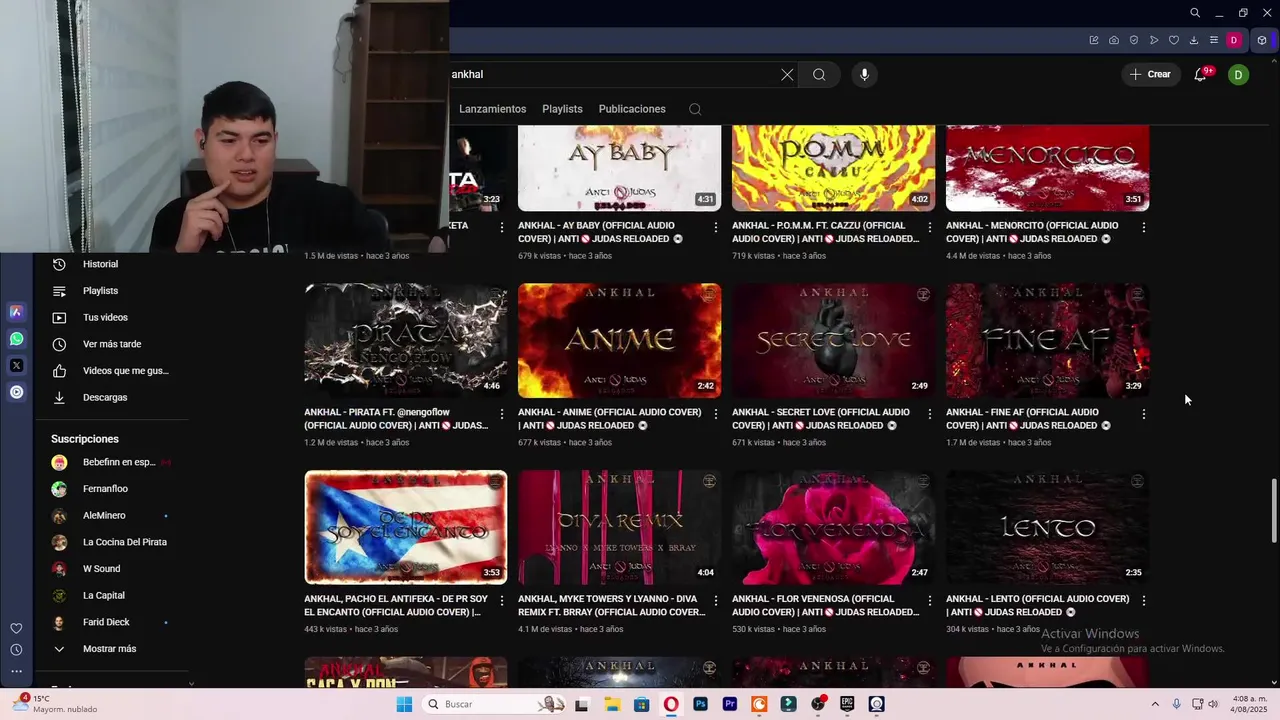This screenshot has height=720, width=1280.
Task: Switch to Lanzamientos tab
Action: click(492, 109)
